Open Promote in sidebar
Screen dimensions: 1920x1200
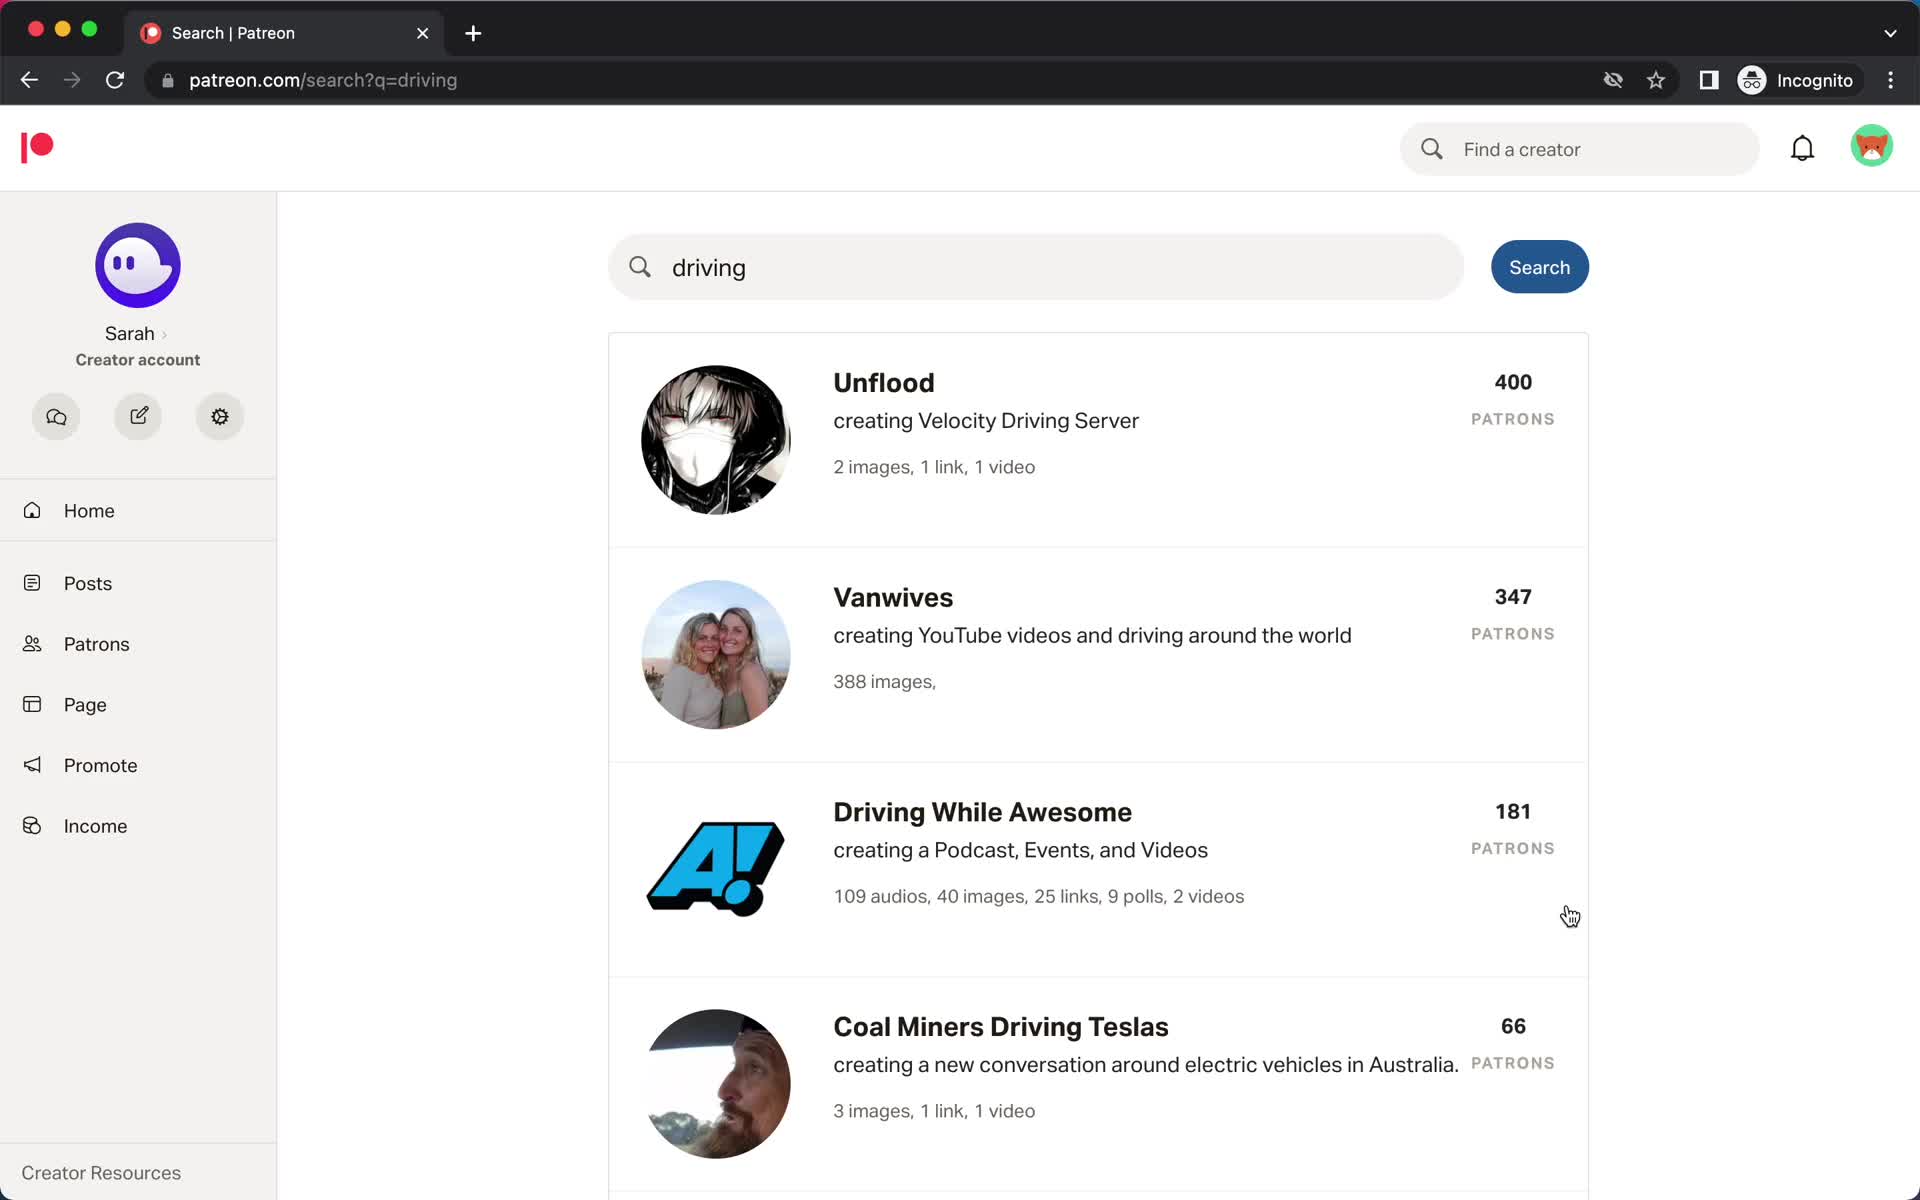click(x=138, y=765)
